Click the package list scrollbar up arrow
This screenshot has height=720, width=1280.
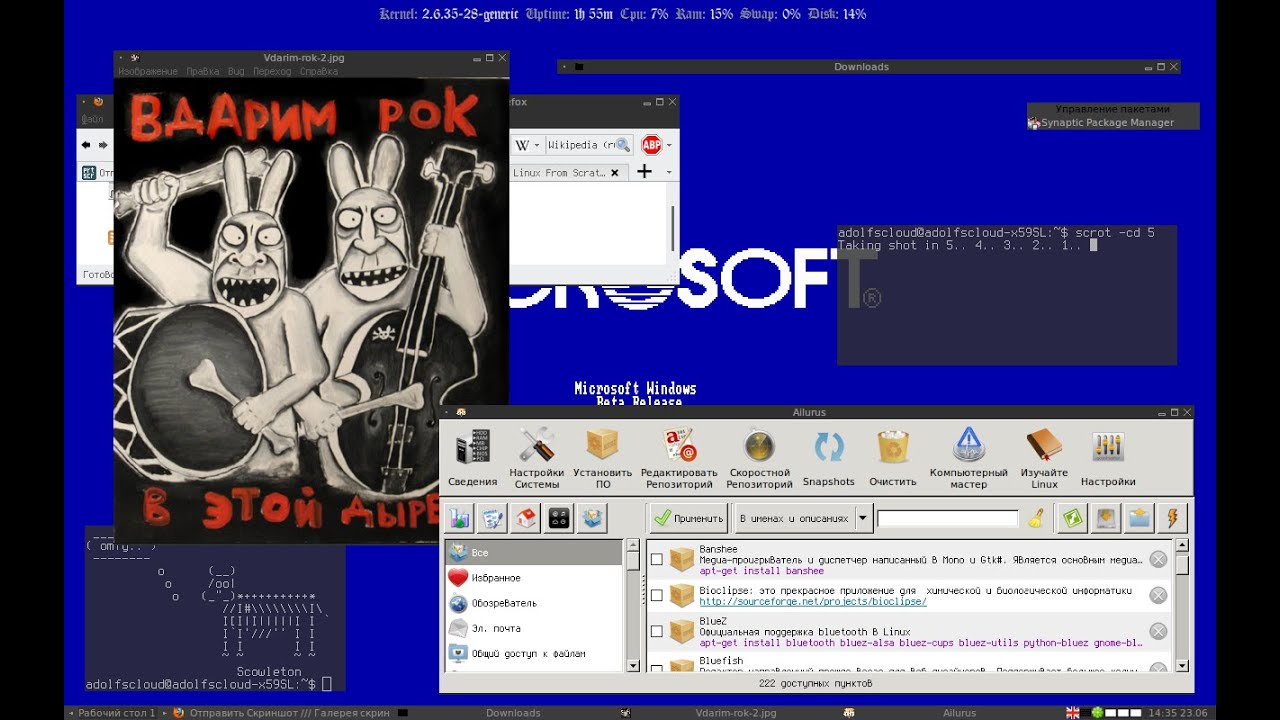tap(1182, 546)
